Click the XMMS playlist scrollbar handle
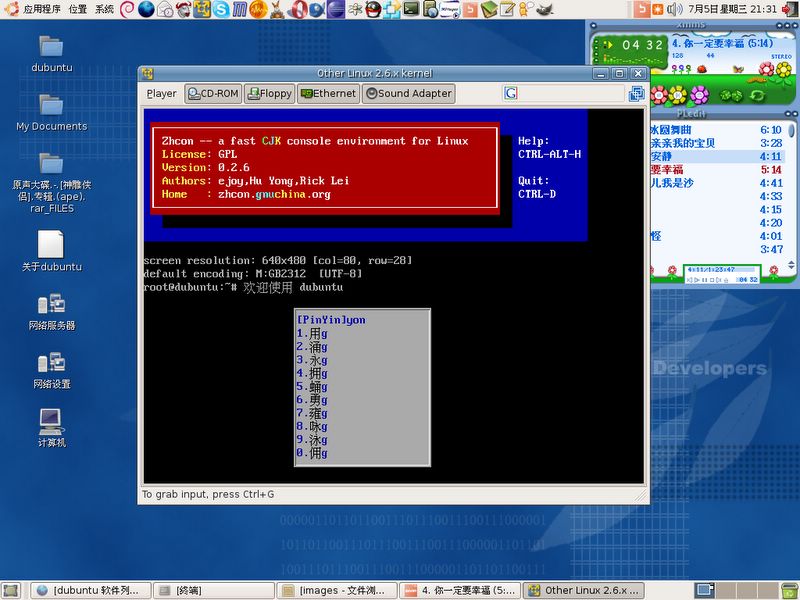Screen dimensions: 800x600 [791, 130]
